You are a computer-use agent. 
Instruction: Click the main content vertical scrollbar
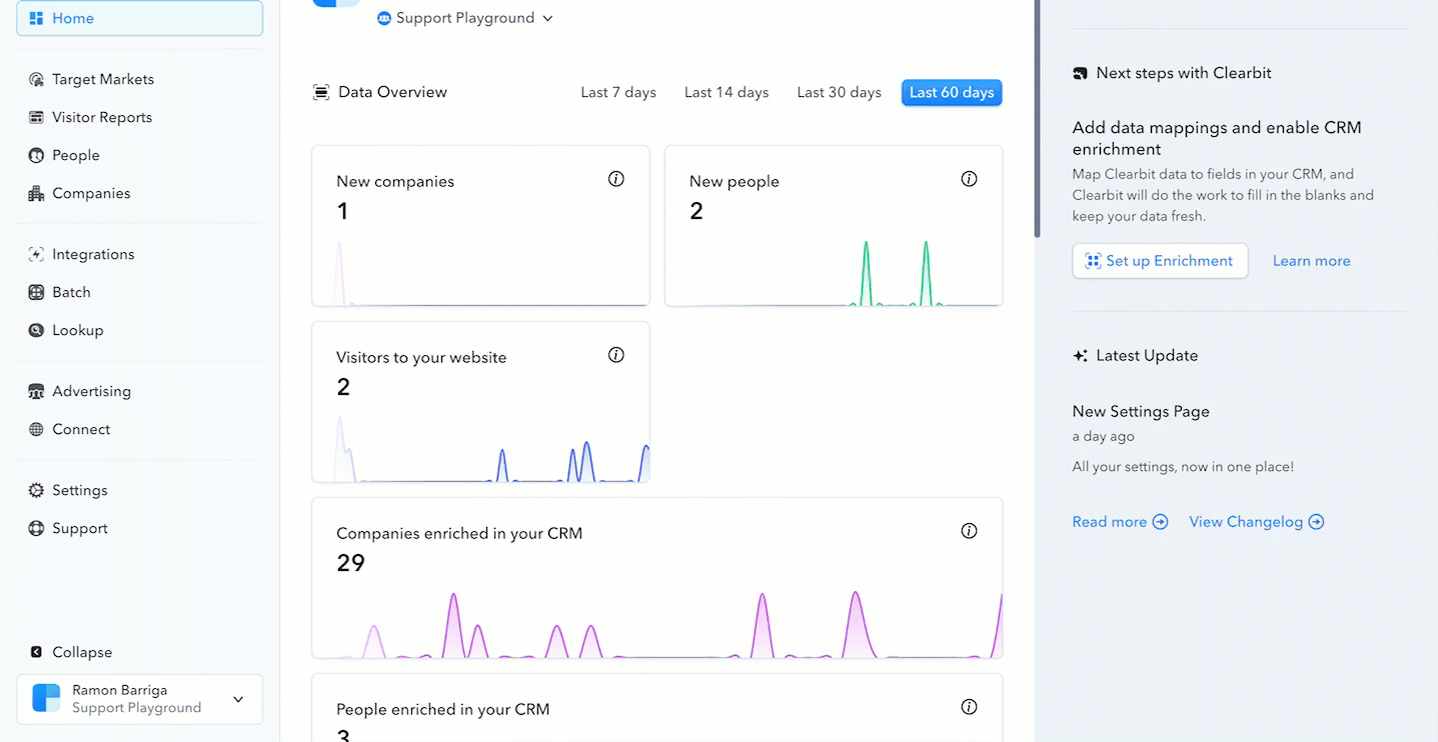click(1037, 118)
